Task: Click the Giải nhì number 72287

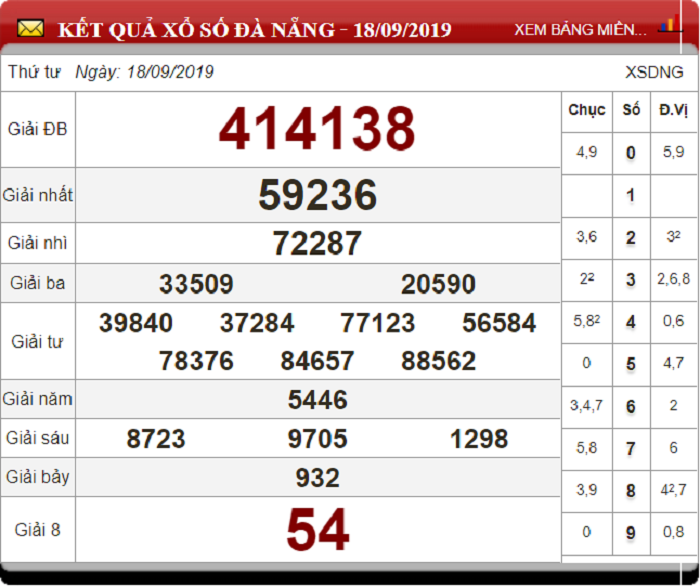Action: point(317,243)
